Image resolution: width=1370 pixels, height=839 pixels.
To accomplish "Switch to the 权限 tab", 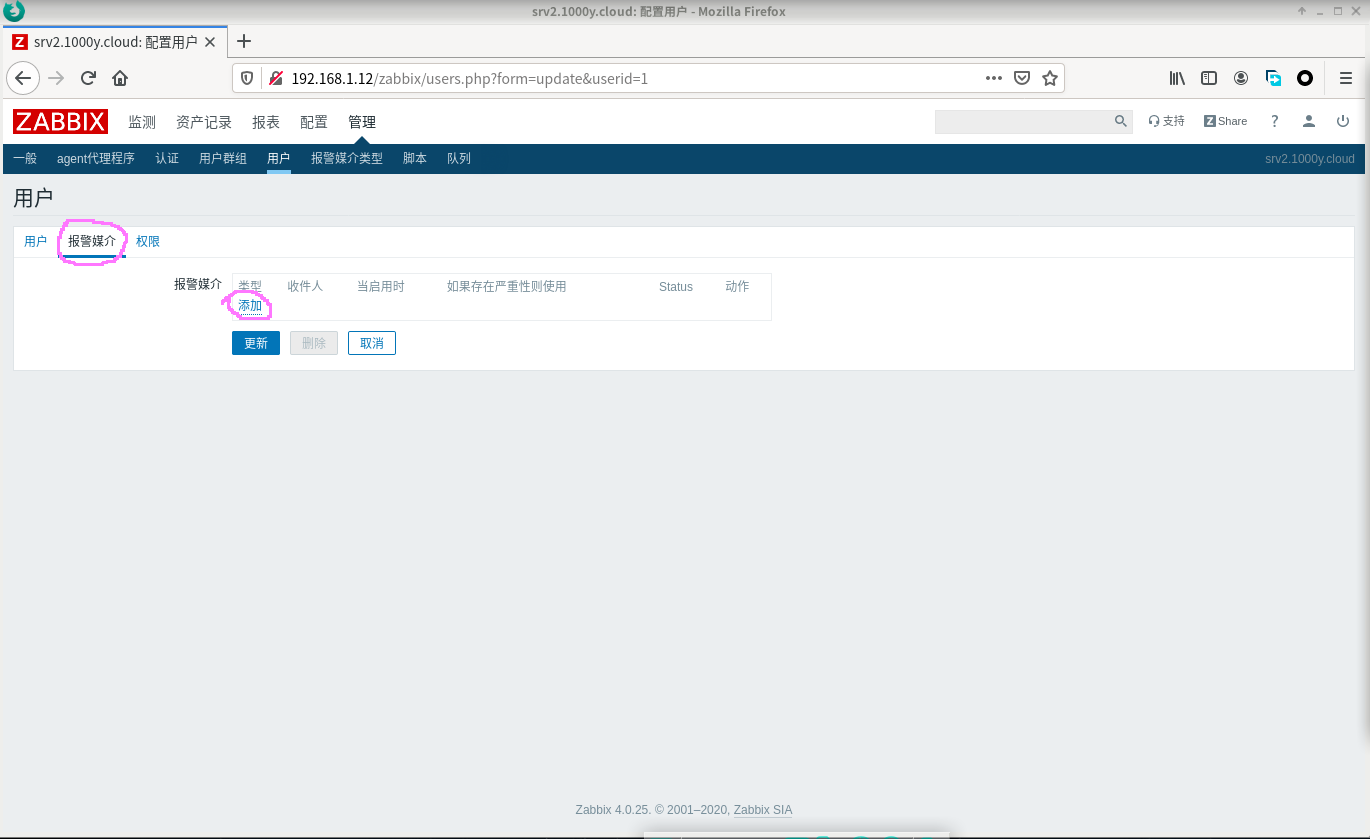I will click(148, 242).
